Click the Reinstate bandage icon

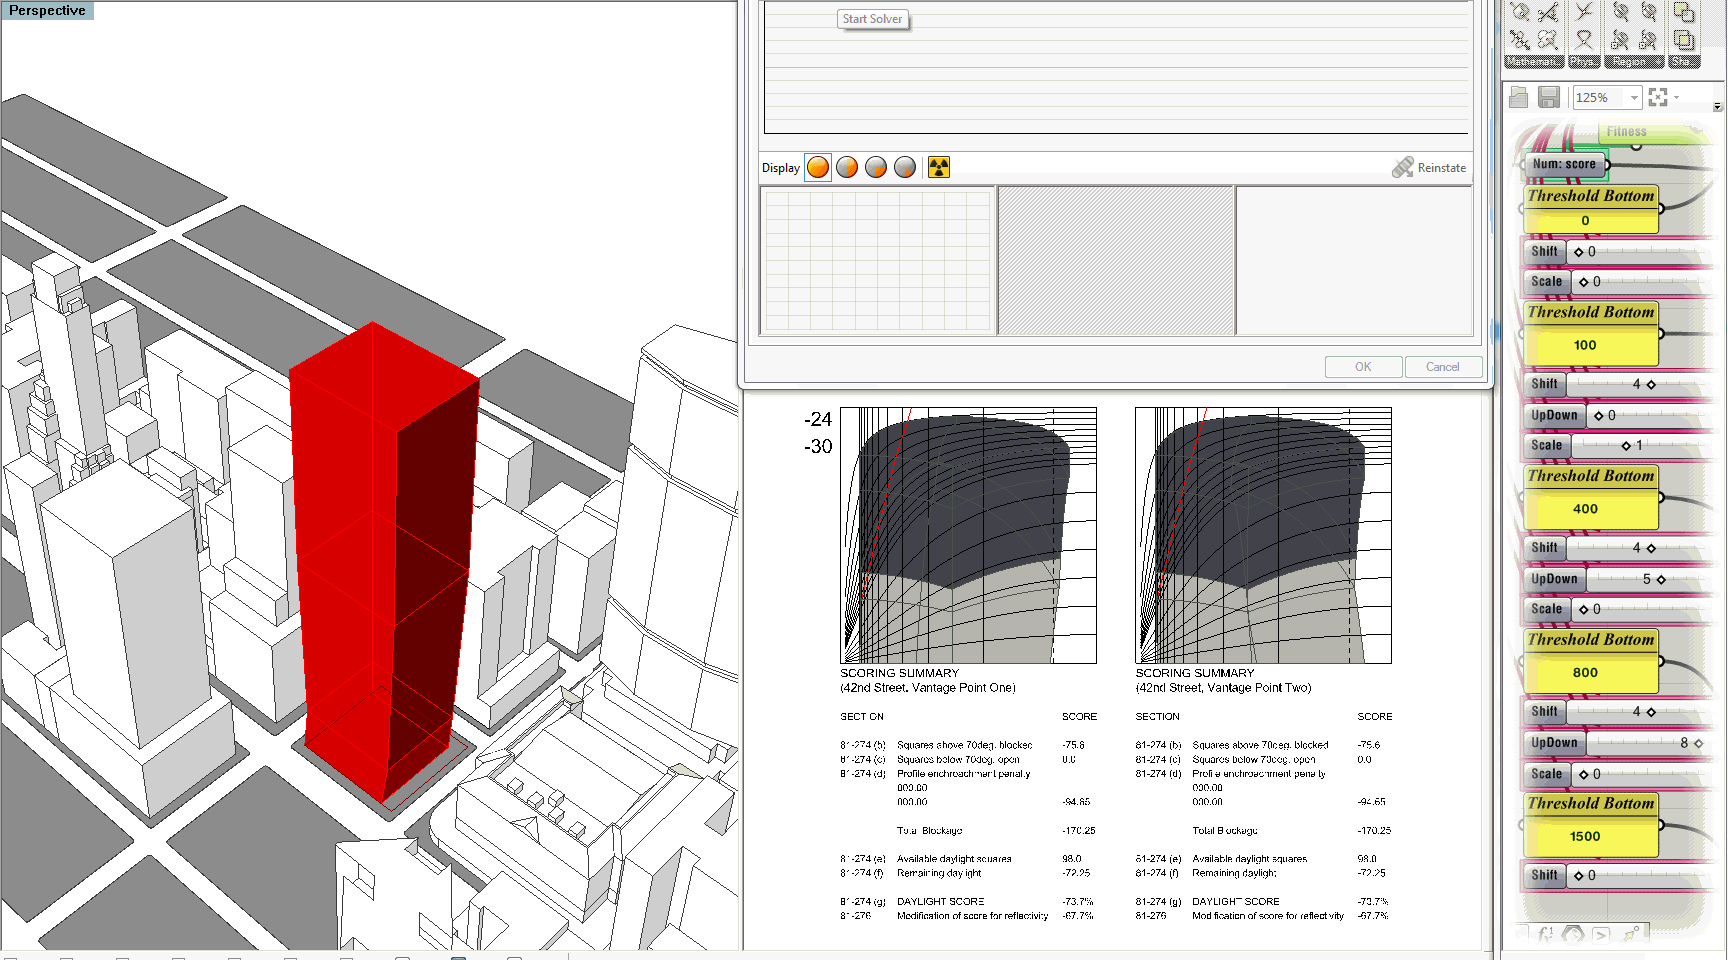[1404, 167]
